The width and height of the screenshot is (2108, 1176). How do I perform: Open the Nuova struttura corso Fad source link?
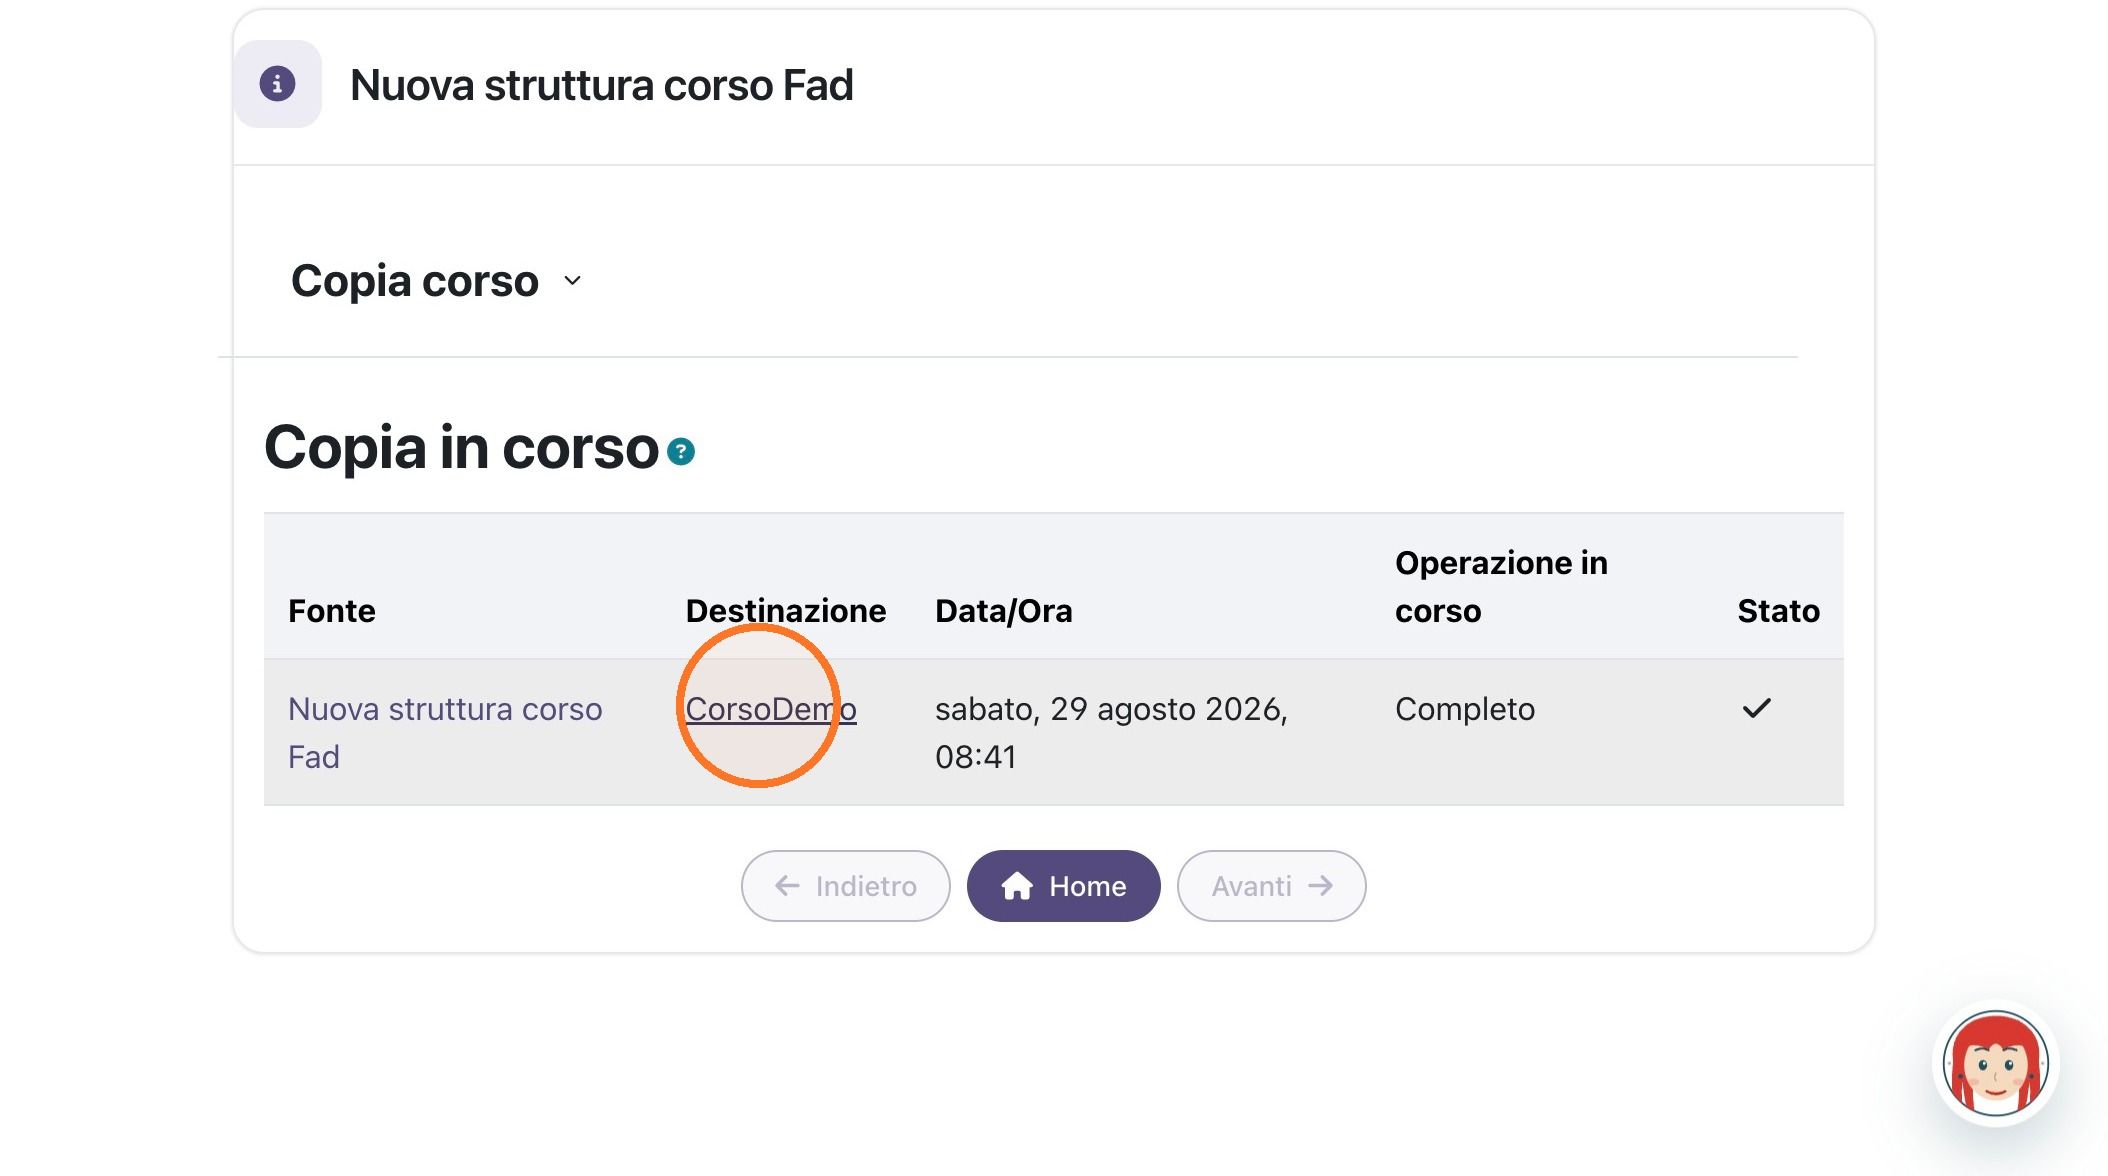pos(445,733)
